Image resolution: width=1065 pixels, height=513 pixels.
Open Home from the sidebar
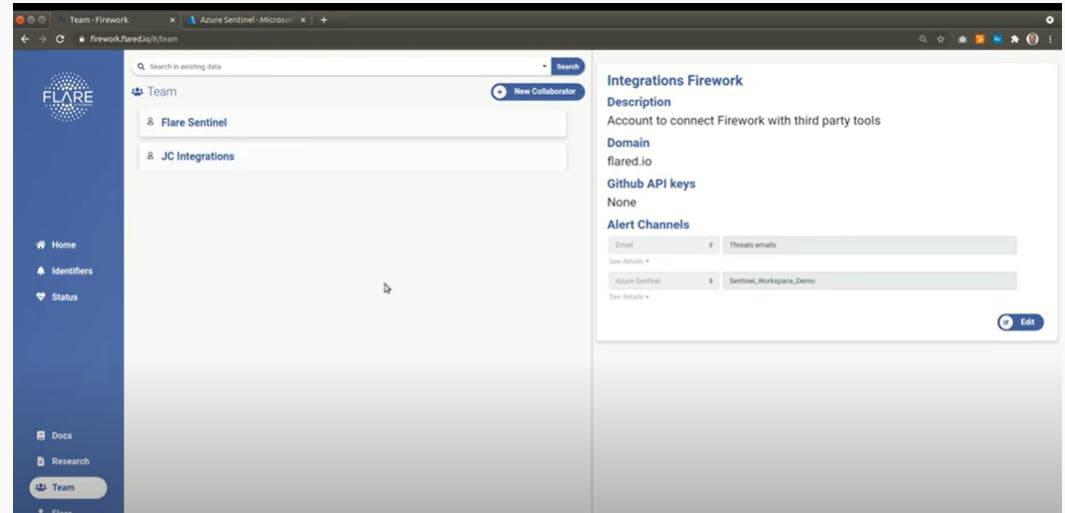pyautogui.click(x=56, y=245)
